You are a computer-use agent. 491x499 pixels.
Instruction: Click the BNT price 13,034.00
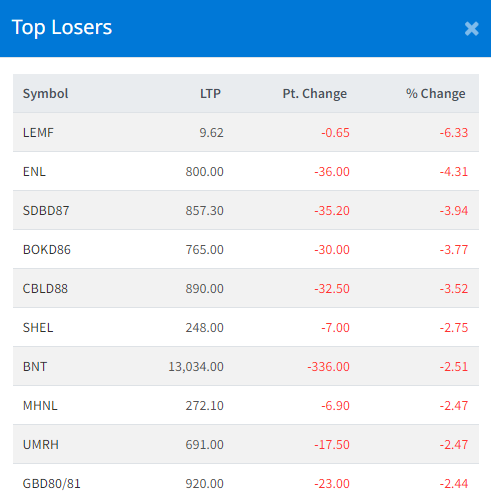196,367
